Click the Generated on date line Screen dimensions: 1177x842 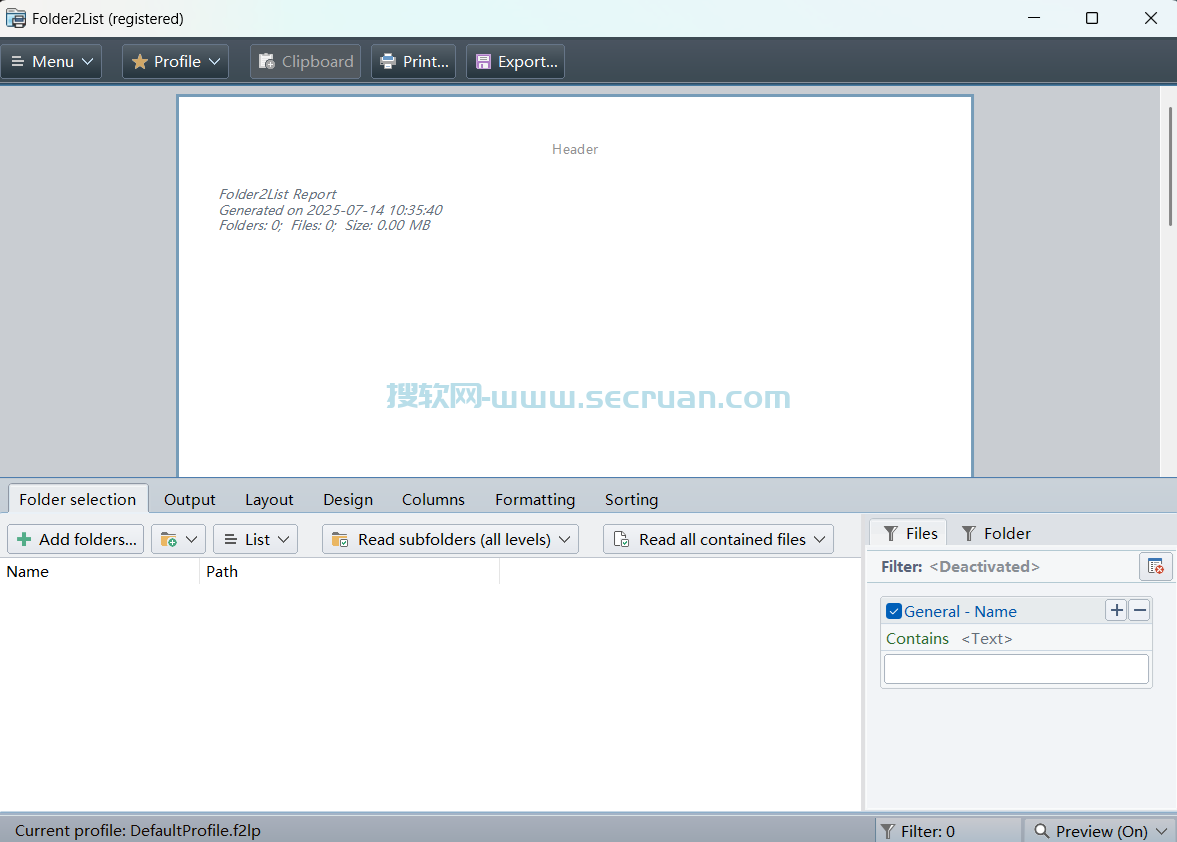[330, 210]
